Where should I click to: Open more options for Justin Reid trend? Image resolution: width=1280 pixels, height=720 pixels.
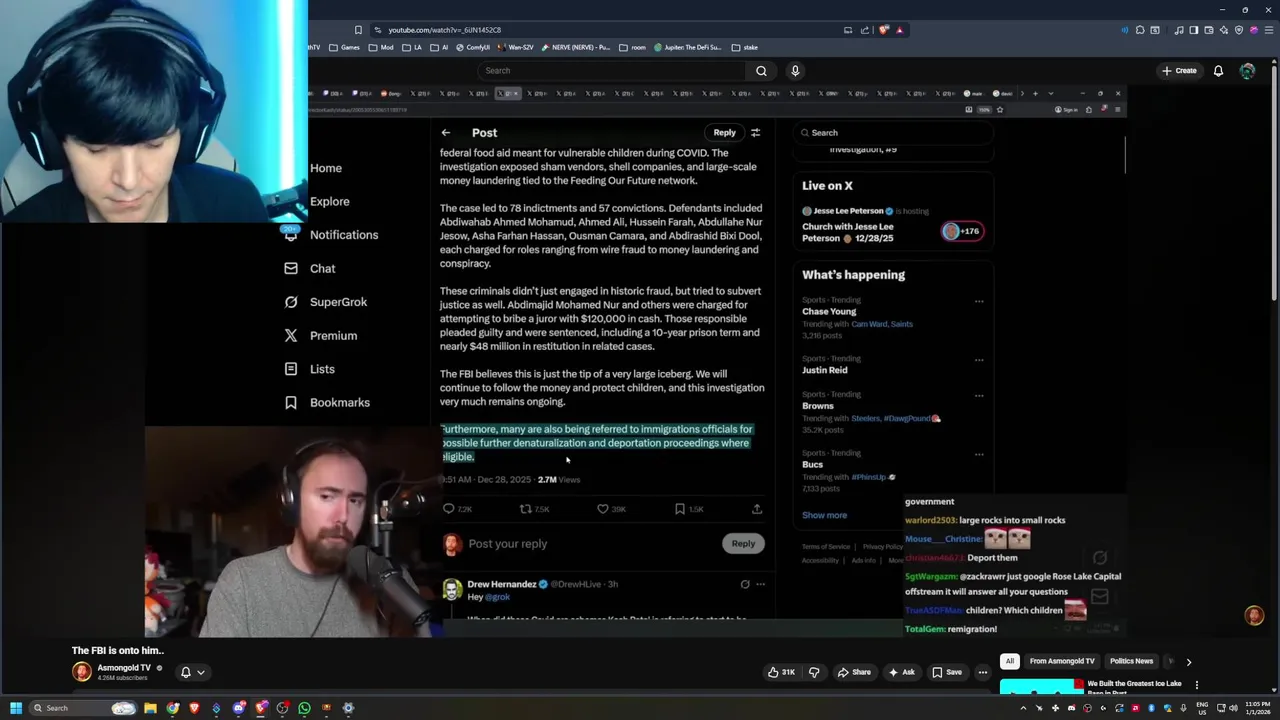tap(979, 360)
